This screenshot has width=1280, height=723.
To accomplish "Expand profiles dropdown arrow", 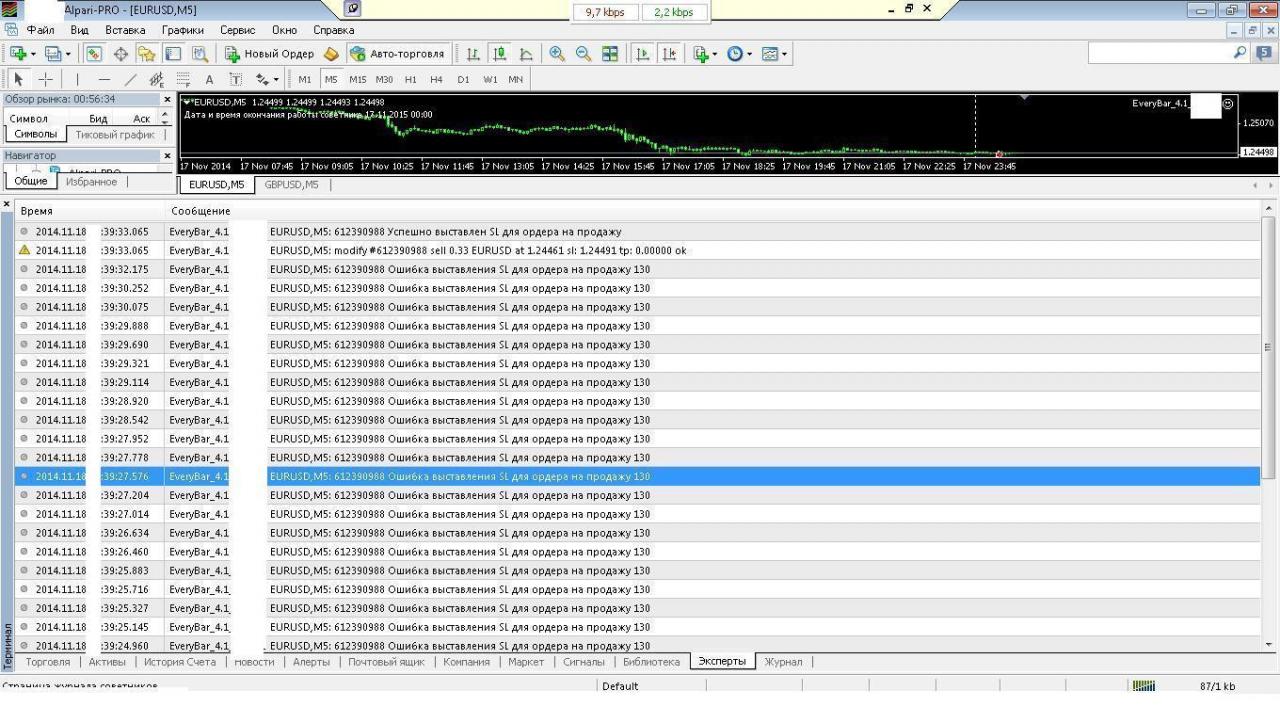I will [67, 54].
